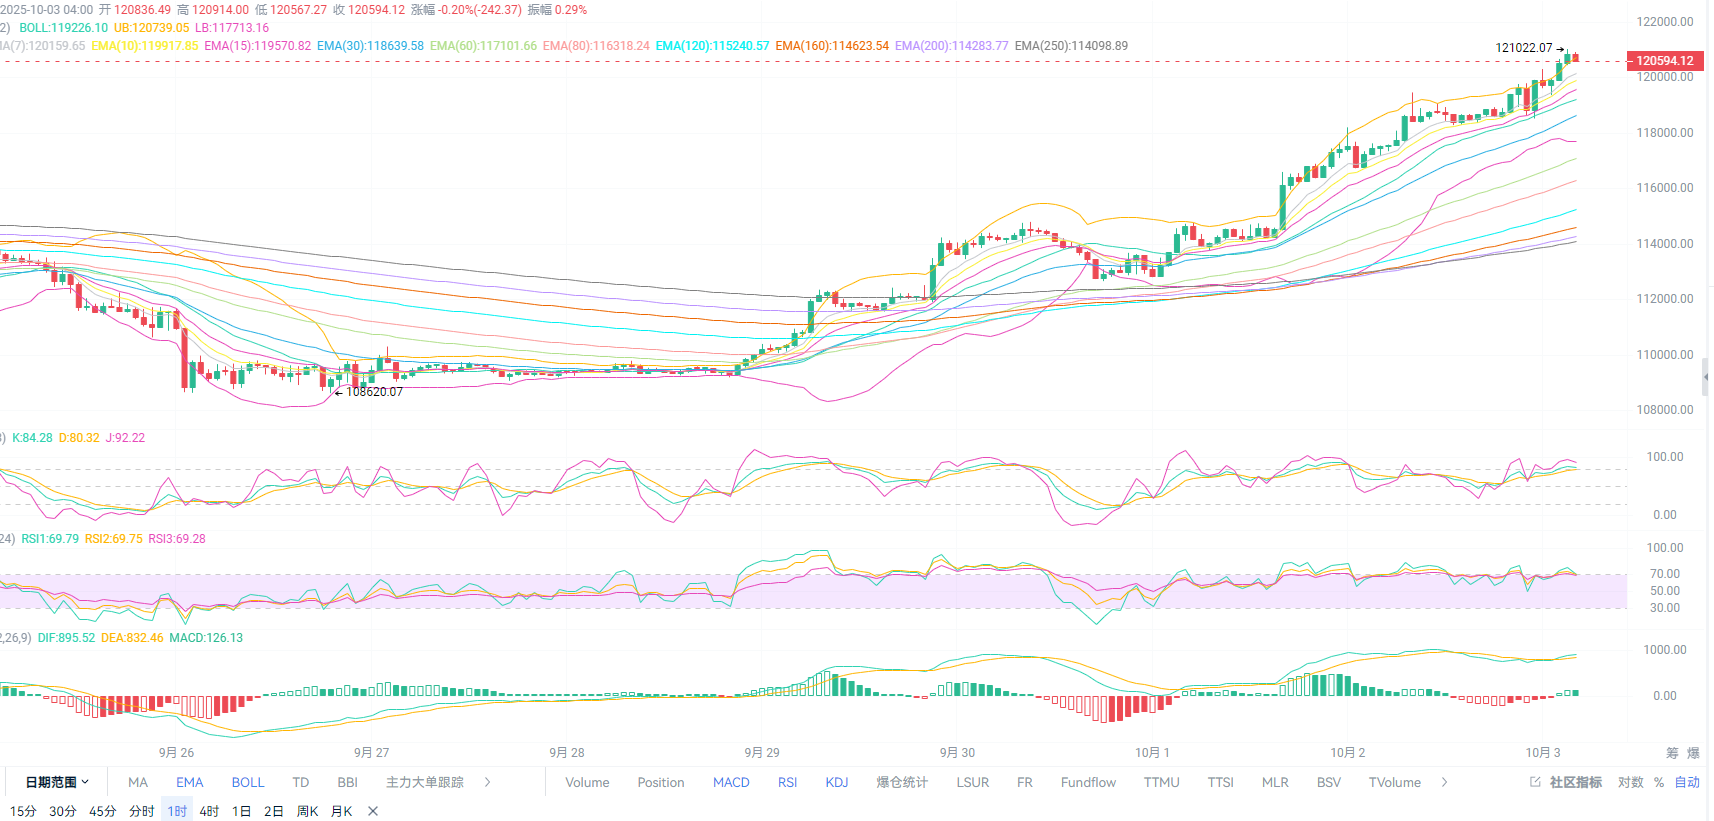Click the RSI indicator toggle
The image size is (1714, 821).
point(787,782)
